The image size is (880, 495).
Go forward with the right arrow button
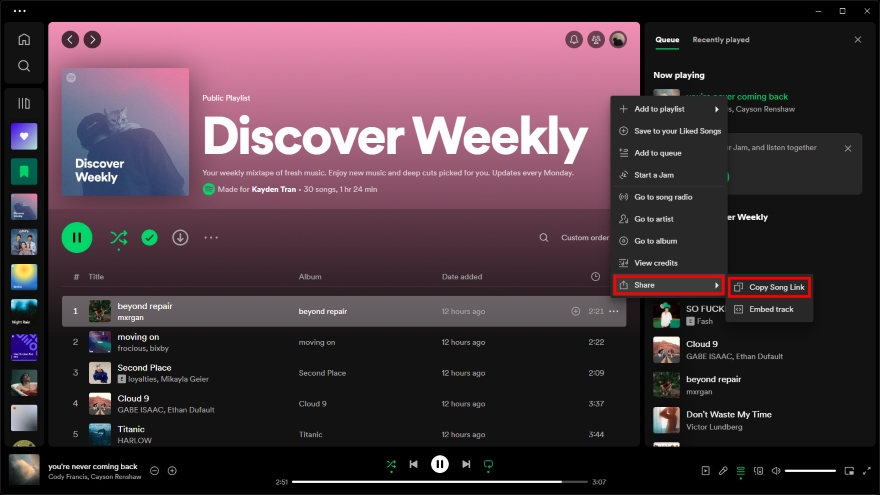coord(93,39)
